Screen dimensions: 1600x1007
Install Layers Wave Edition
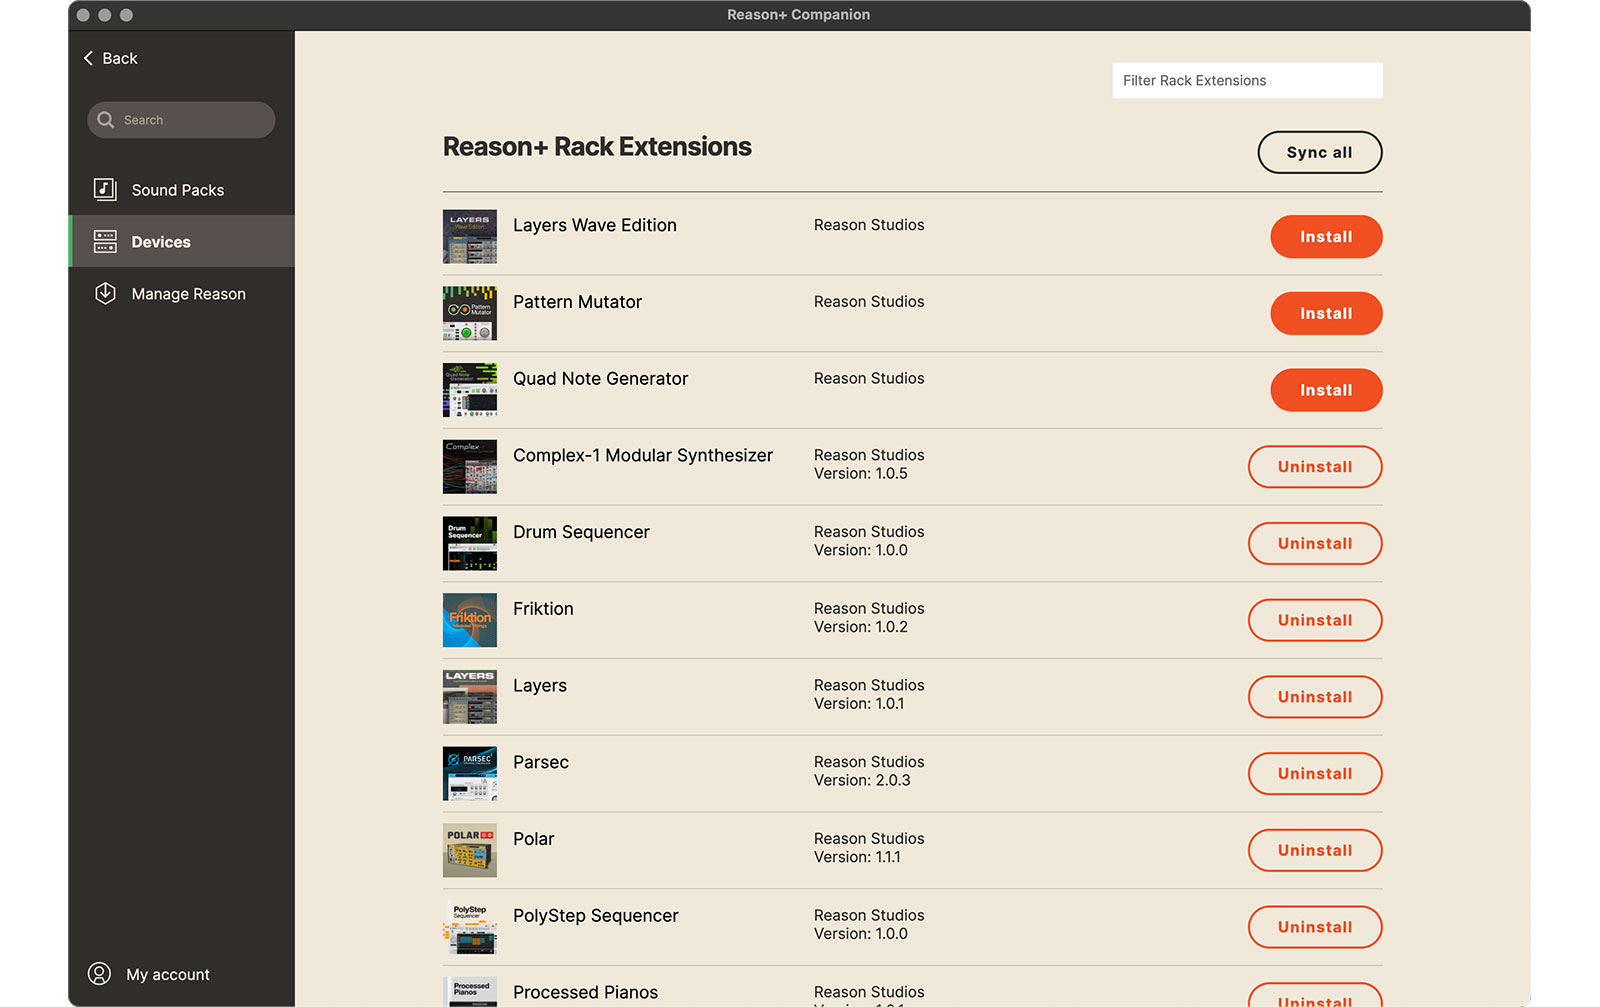click(x=1326, y=237)
